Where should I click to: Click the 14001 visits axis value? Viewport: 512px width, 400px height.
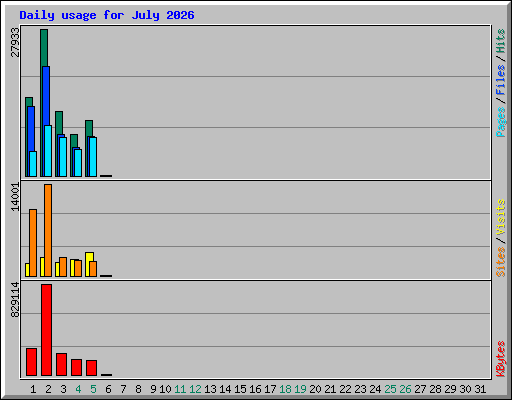[15, 197]
